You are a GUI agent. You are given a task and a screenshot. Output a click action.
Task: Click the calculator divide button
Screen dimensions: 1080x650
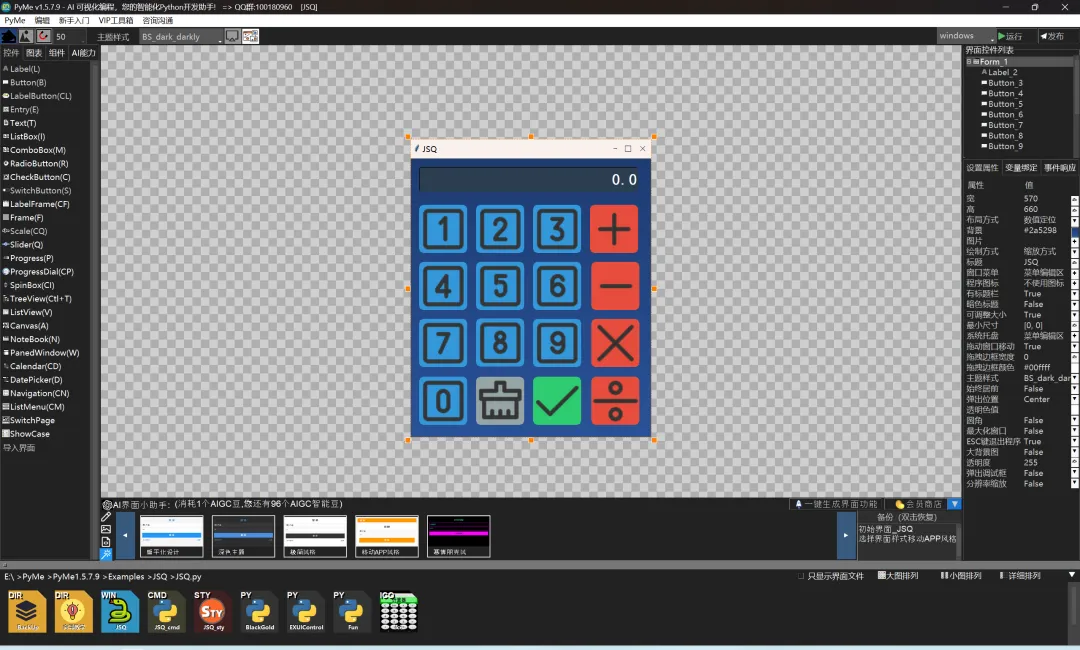tap(614, 401)
